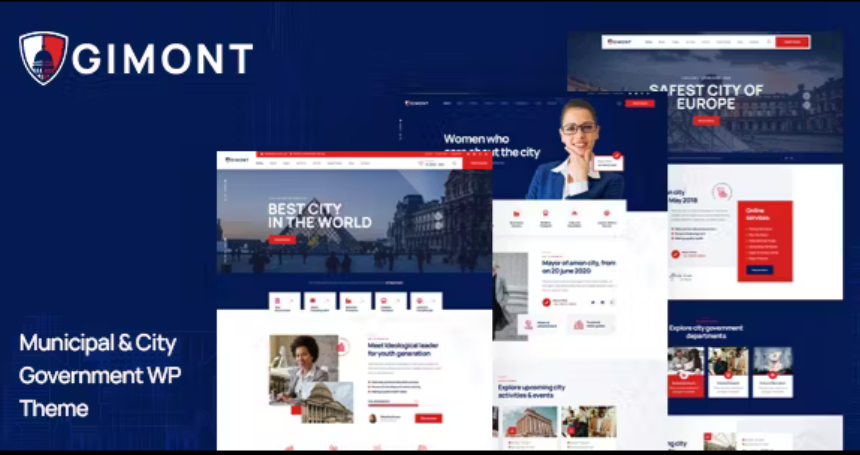Click fifth service card under Best City hero
The image size is (860, 455).
pos(426,302)
